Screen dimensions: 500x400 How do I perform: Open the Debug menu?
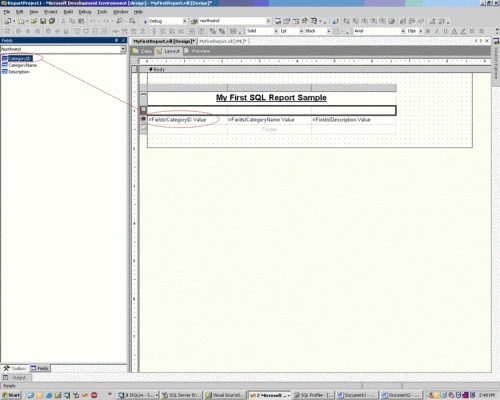[85, 12]
